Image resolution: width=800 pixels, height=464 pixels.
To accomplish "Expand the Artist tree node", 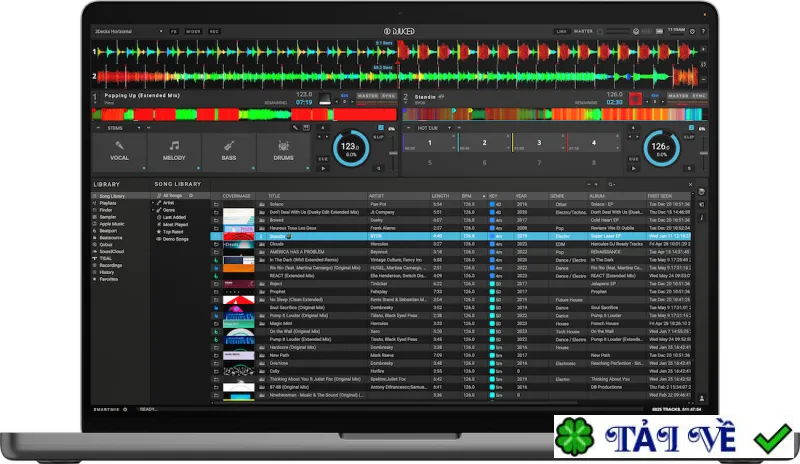I will point(153,203).
